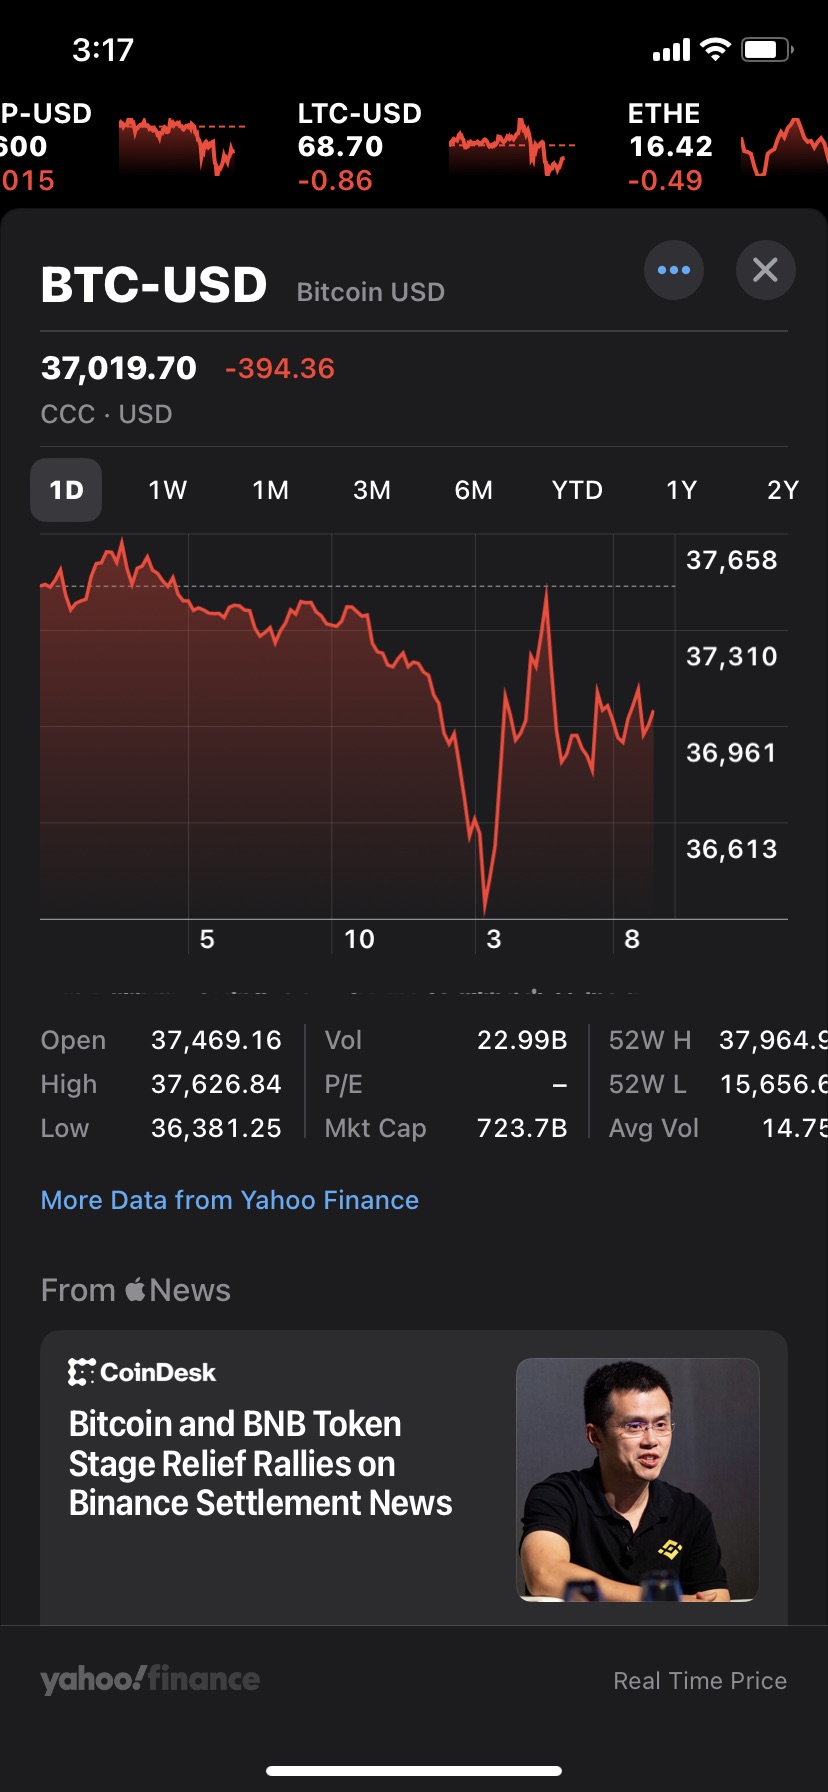Tap the LTC-USD ticker in top strip
Viewport: 828px width, 1792px height.
click(360, 146)
